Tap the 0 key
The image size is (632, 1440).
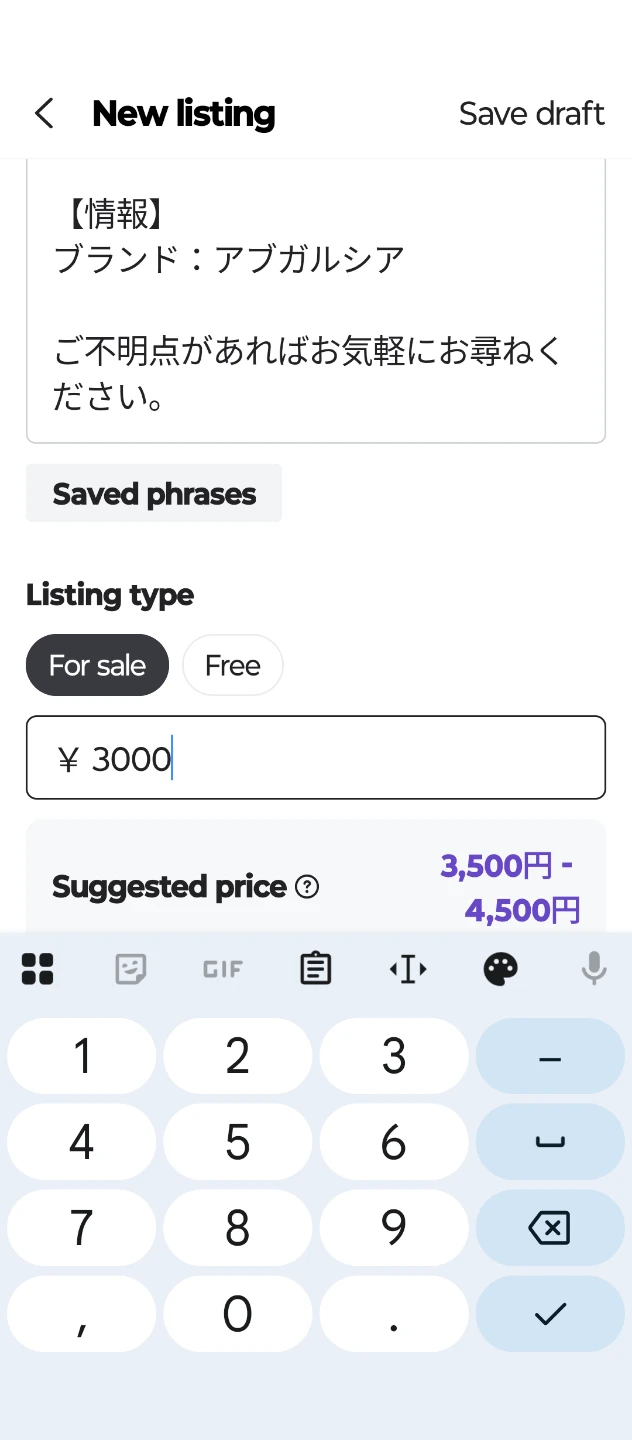click(238, 1314)
